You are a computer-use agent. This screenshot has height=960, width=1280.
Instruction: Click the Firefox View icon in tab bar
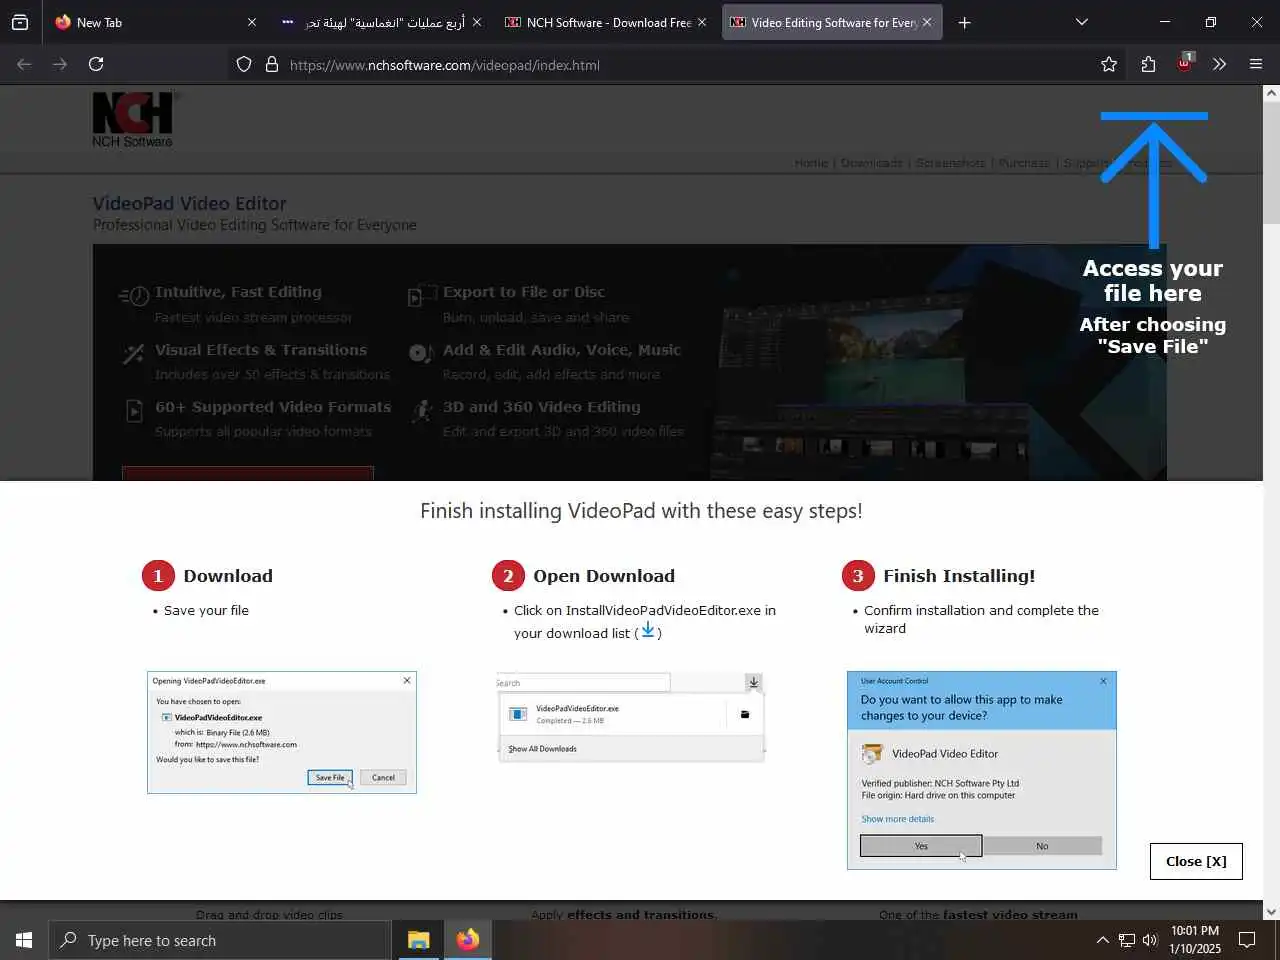(20, 22)
